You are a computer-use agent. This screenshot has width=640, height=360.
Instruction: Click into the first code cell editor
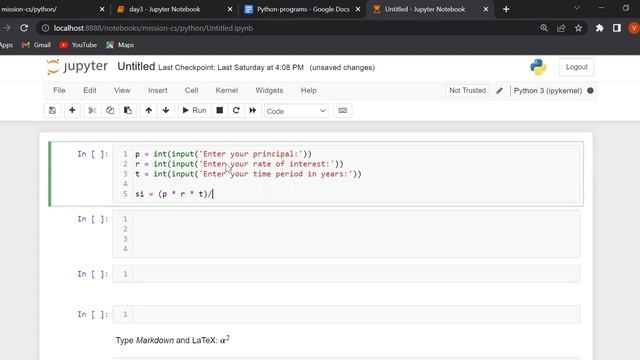point(346,174)
